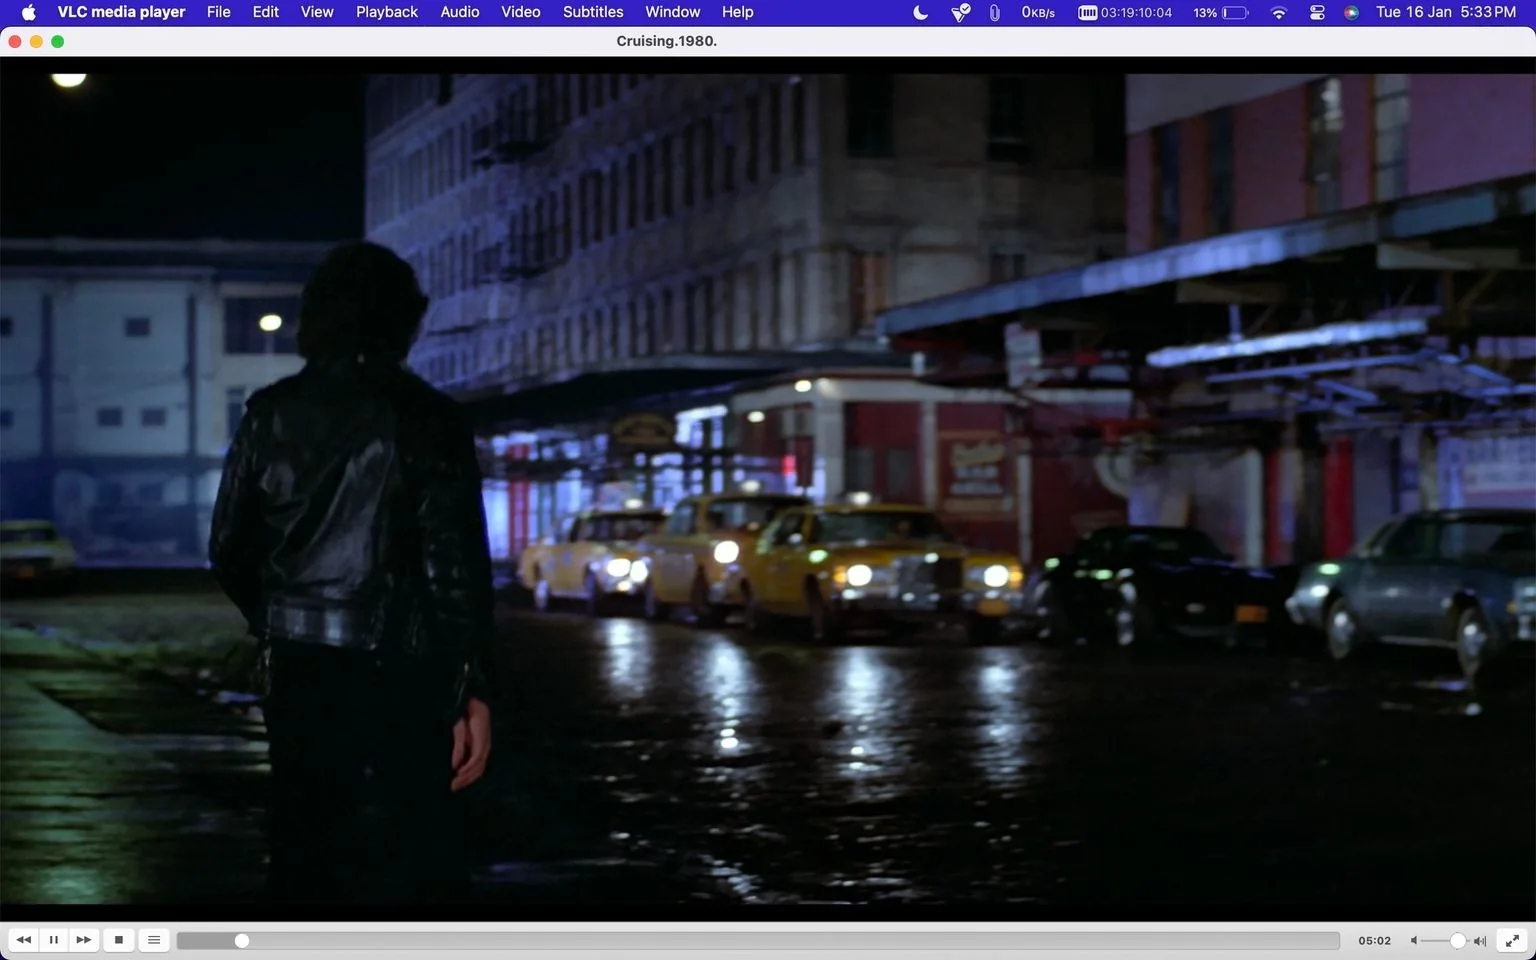Open the Help menu
1536x960 pixels.
click(x=737, y=12)
